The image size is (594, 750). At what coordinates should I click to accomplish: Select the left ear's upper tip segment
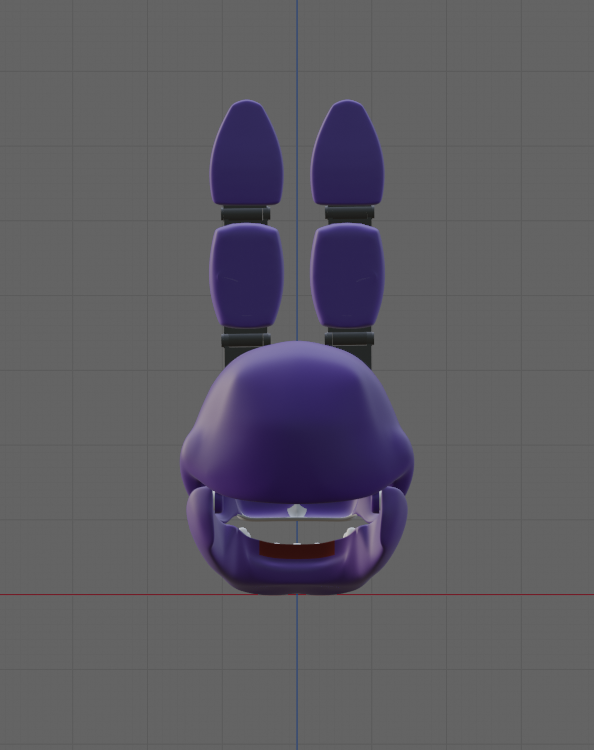click(x=246, y=153)
